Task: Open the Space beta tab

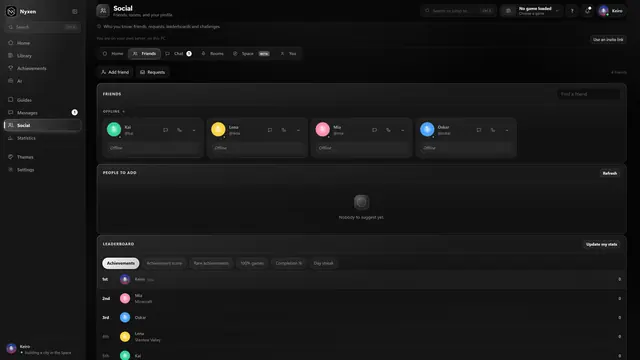Action: click(251, 53)
